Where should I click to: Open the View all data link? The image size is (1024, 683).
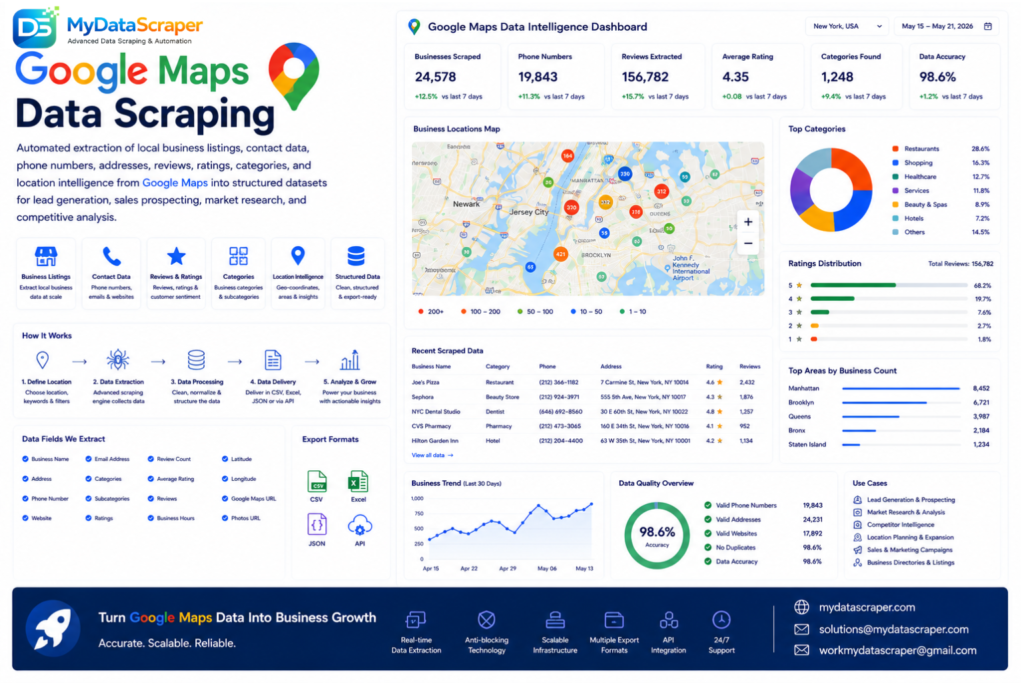432,455
